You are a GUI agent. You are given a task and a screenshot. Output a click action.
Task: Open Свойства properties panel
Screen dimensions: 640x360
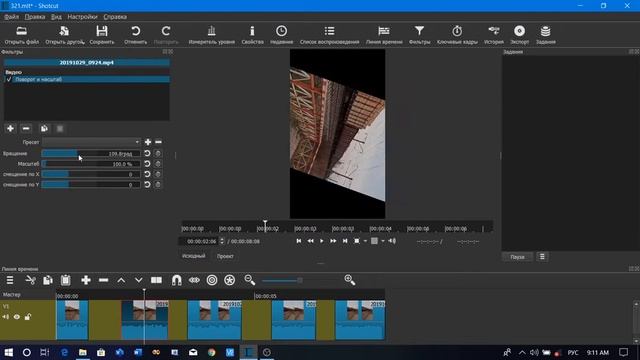252,35
